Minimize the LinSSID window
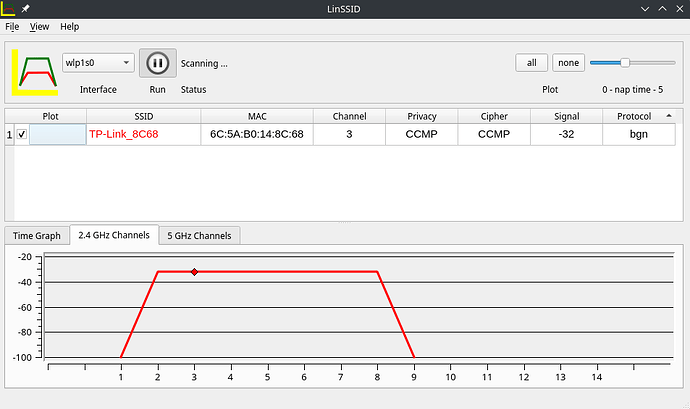 (x=645, y=9)
